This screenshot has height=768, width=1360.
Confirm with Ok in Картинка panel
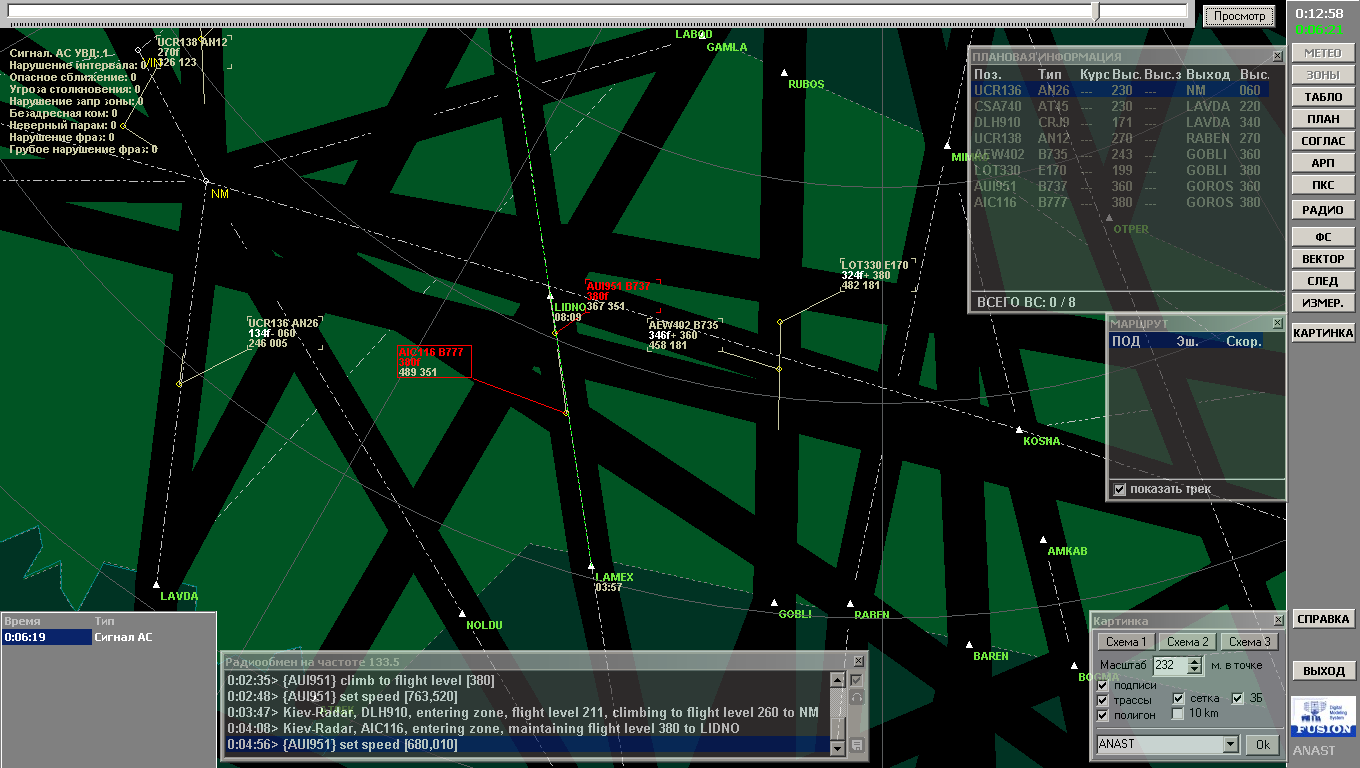(1262, 744)
